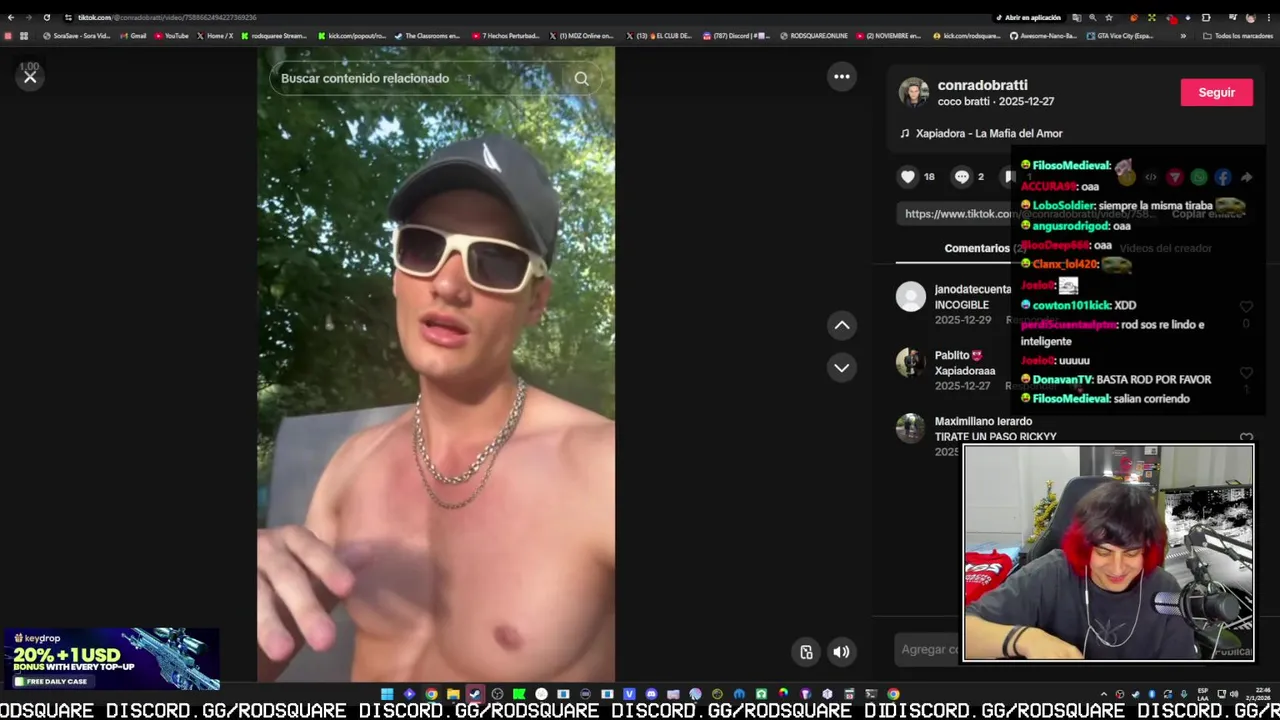Open the conradobratti profile avatar
This screenshot has width=1280, height=720.
[913, 92]
